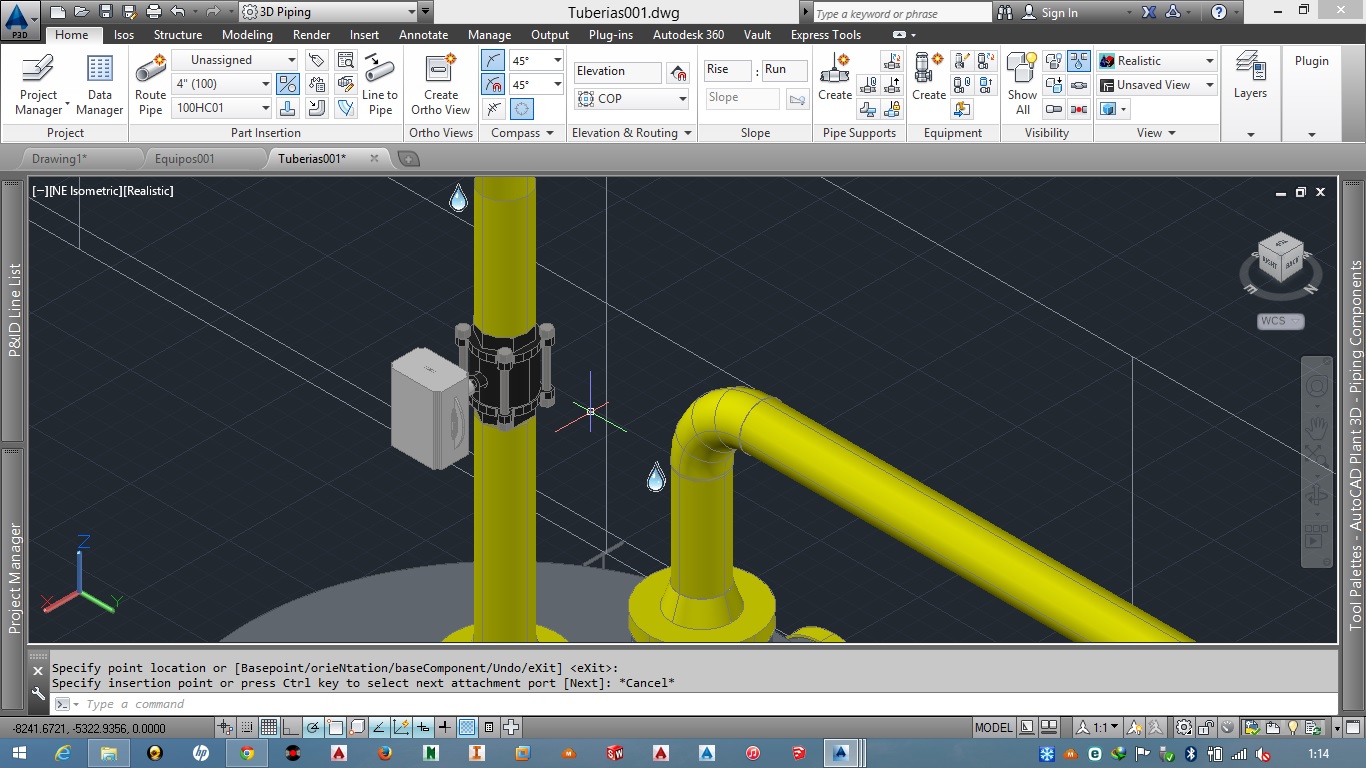Toggle the slope percent routing button
Viewport: 1366px width, 768px height.
(x=287, y=84)
